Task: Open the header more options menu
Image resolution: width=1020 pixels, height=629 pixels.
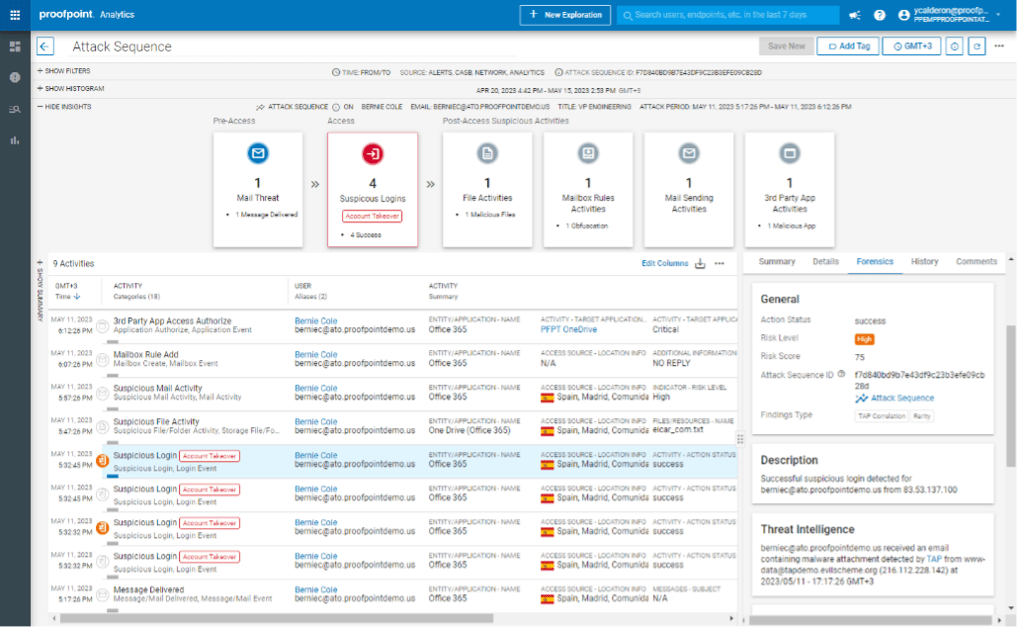Action: (999, 46)
